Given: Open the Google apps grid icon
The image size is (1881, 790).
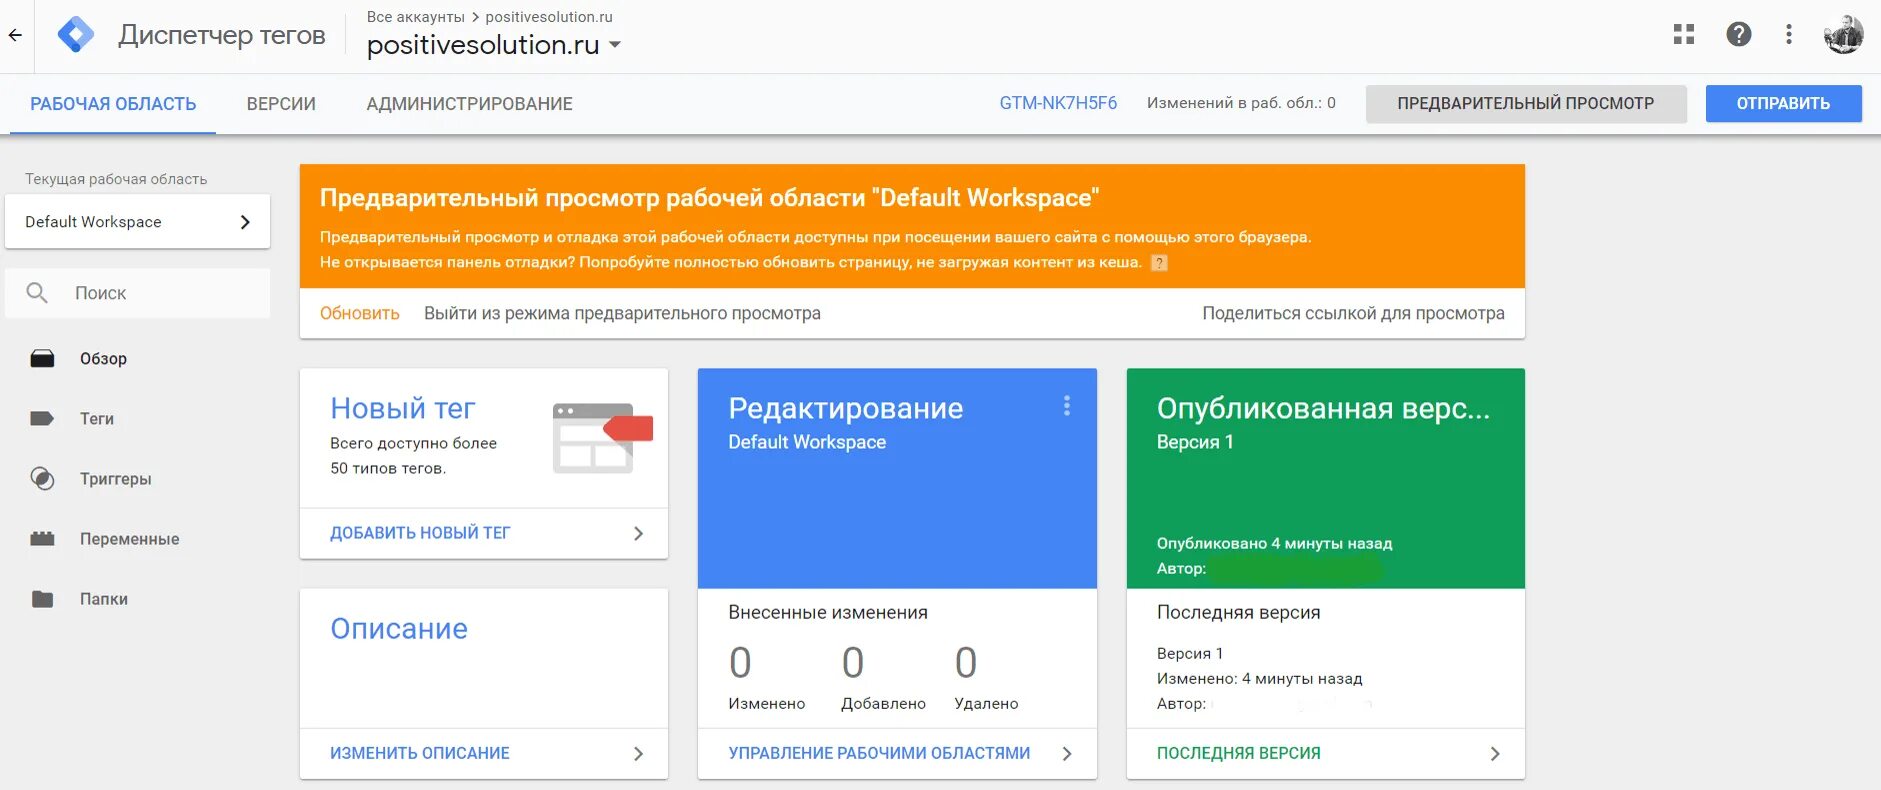Looking at the screenshot, I should 1684,34.
